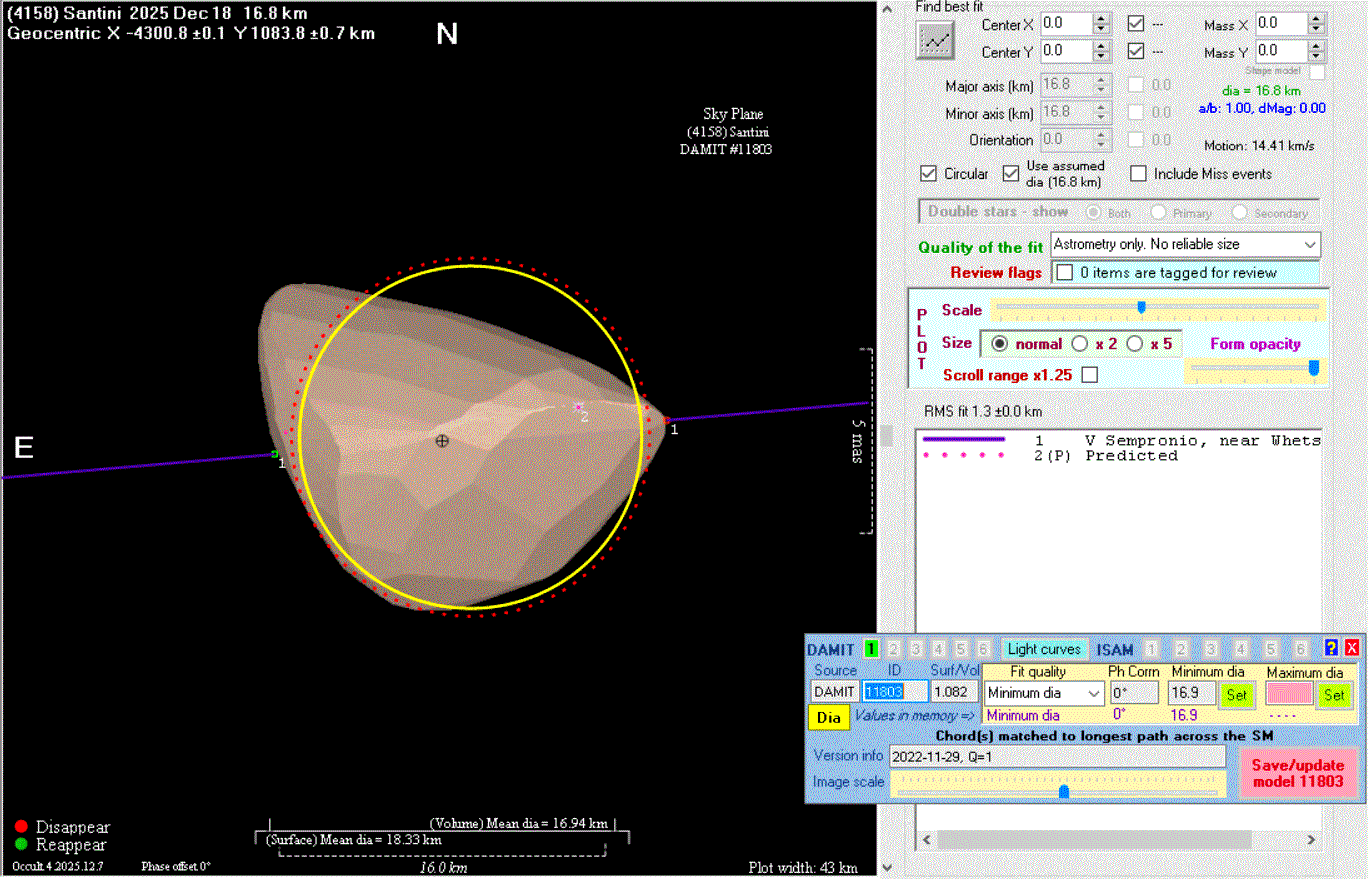Image resolution: width=1368 pixels, height=879 pixels.
Task: Decrease the Mass Y spinner value
Action: tap(1317, 56)
